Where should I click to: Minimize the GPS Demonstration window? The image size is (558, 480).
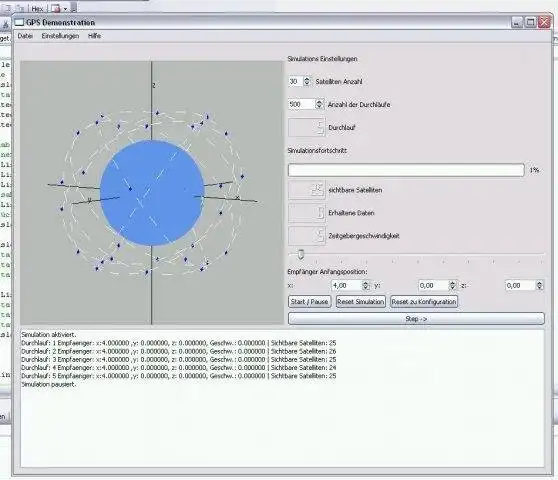click(x=517, y=22)
